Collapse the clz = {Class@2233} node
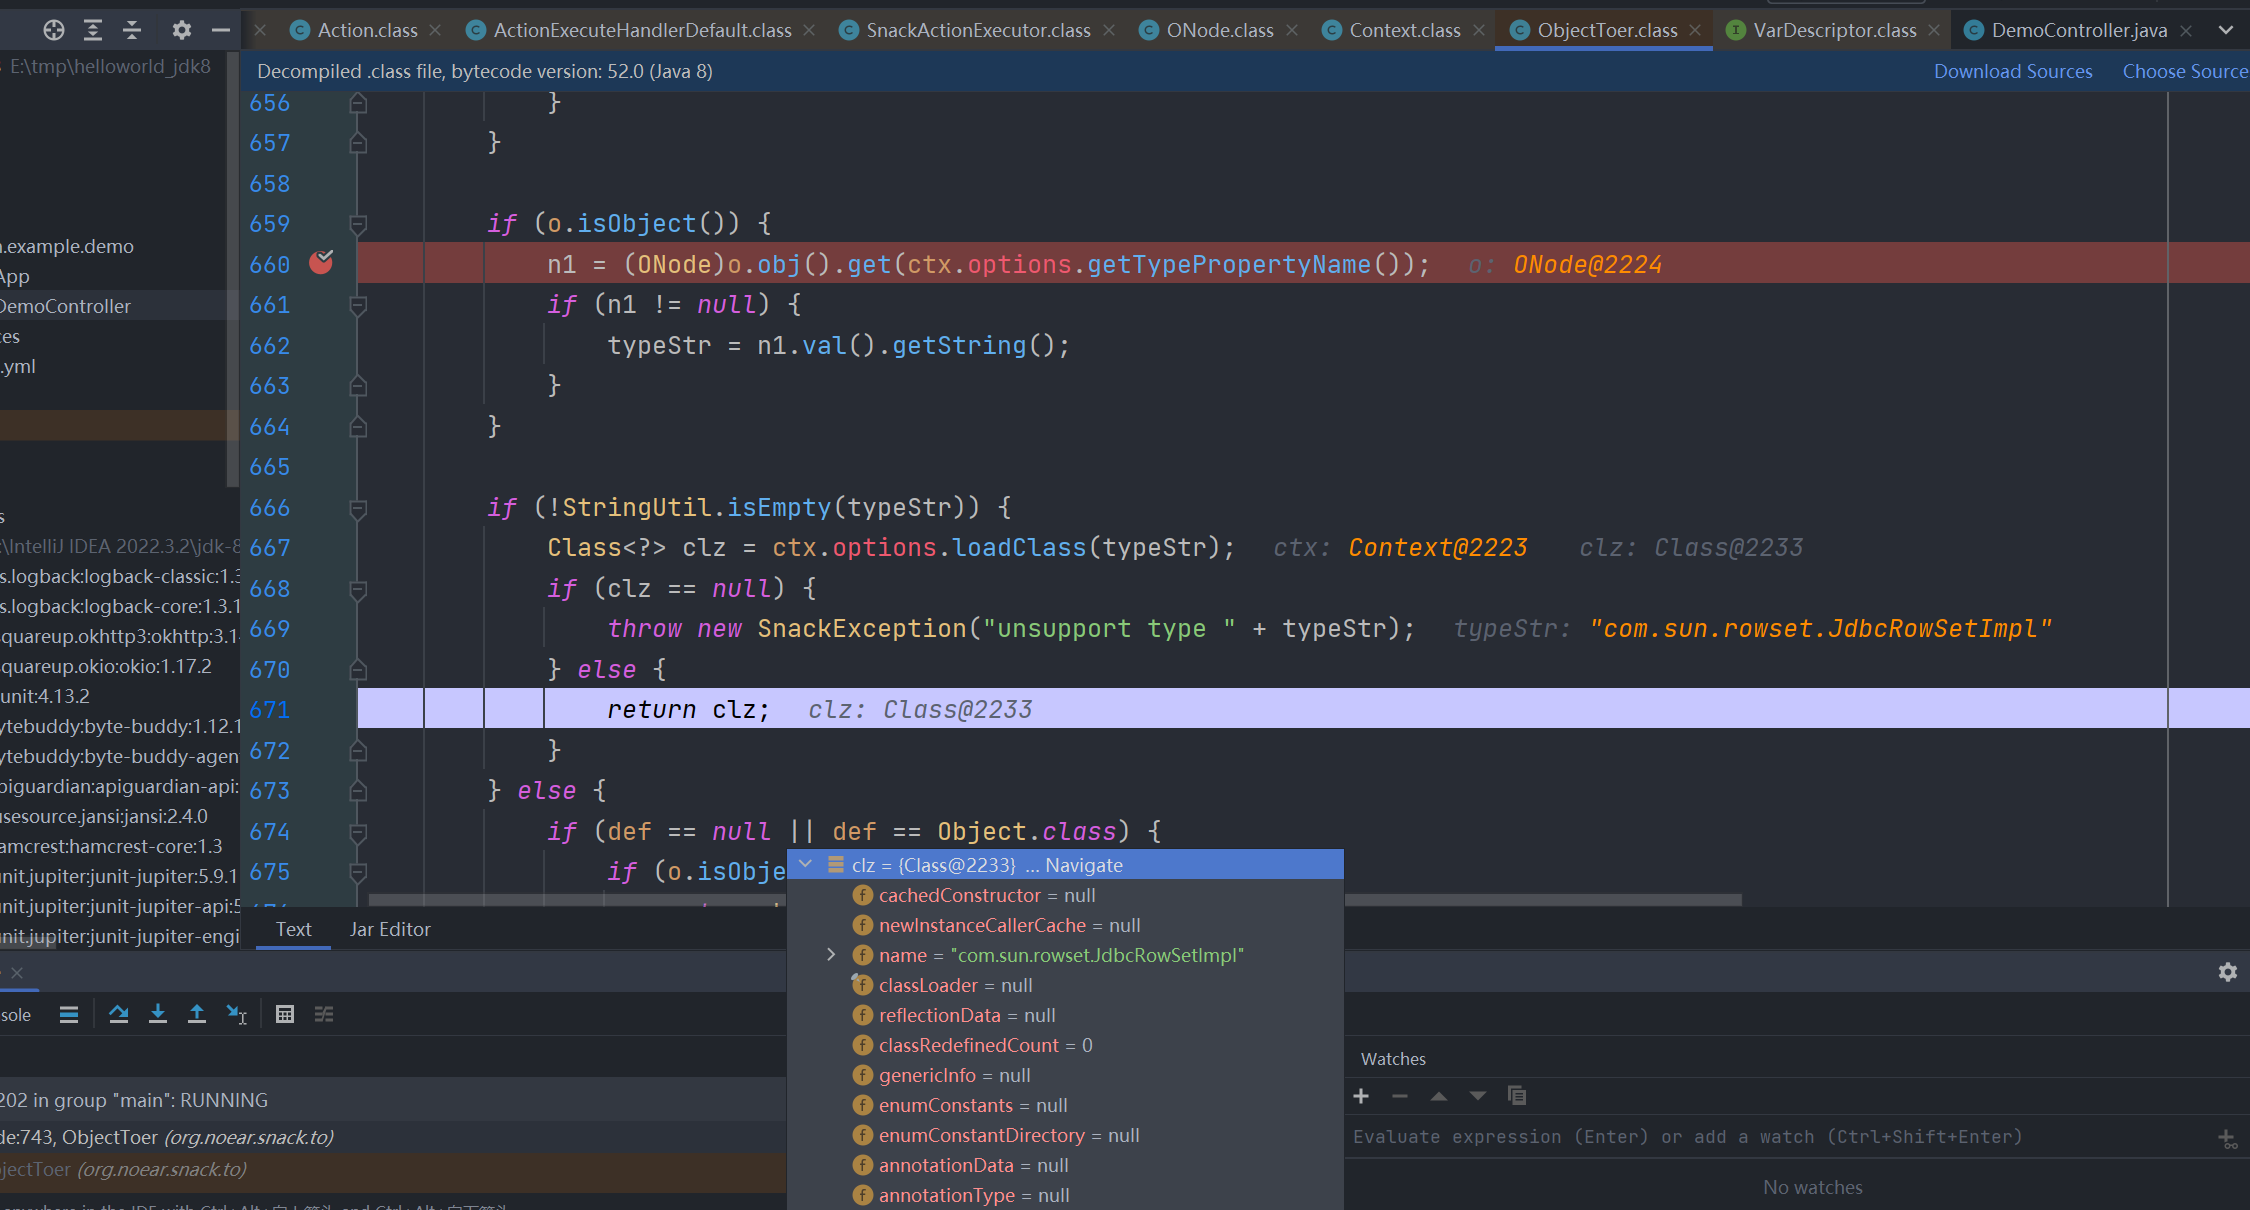 (x=806, y=864)
